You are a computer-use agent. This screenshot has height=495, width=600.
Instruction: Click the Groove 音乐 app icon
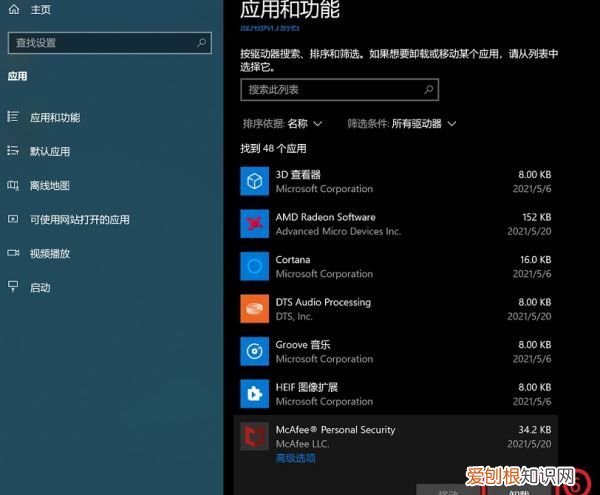point(254,351)
